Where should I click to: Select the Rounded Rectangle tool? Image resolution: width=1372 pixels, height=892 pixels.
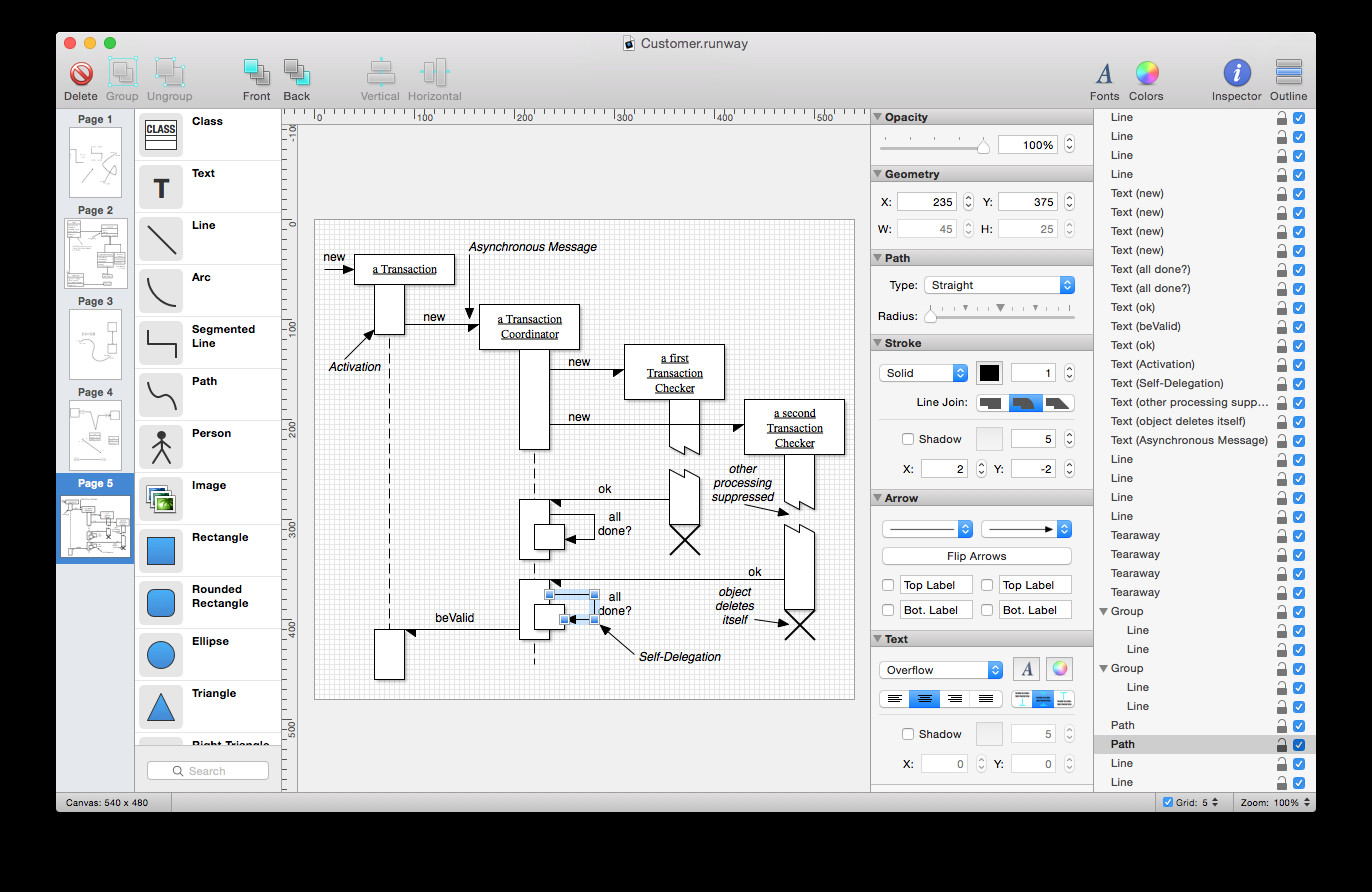[160, 602]
